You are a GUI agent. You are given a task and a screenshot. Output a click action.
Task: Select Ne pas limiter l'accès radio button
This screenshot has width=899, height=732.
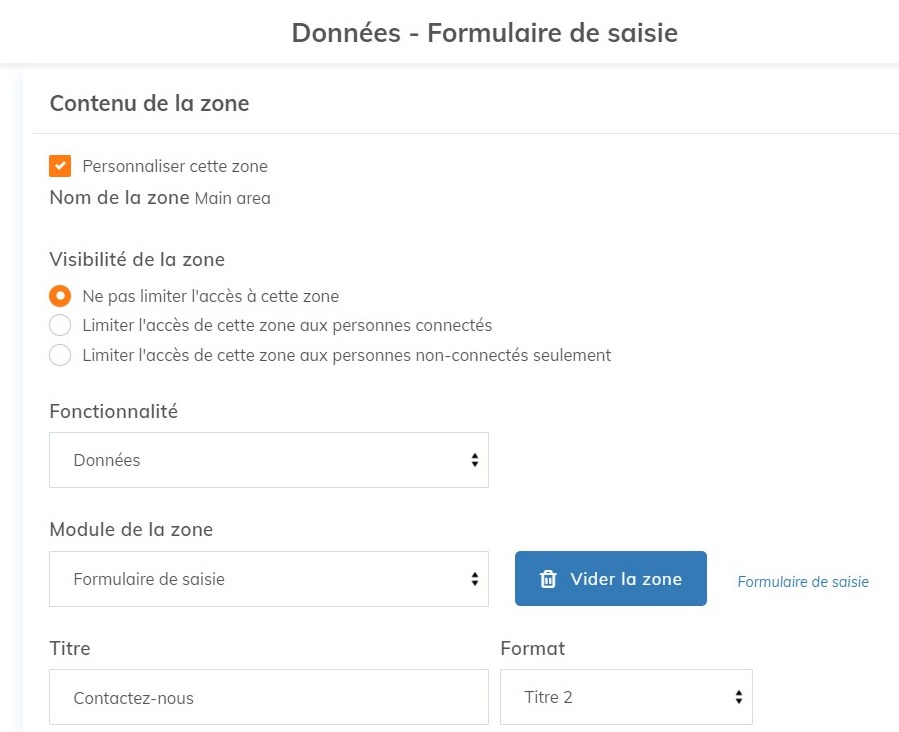[60, 296]
